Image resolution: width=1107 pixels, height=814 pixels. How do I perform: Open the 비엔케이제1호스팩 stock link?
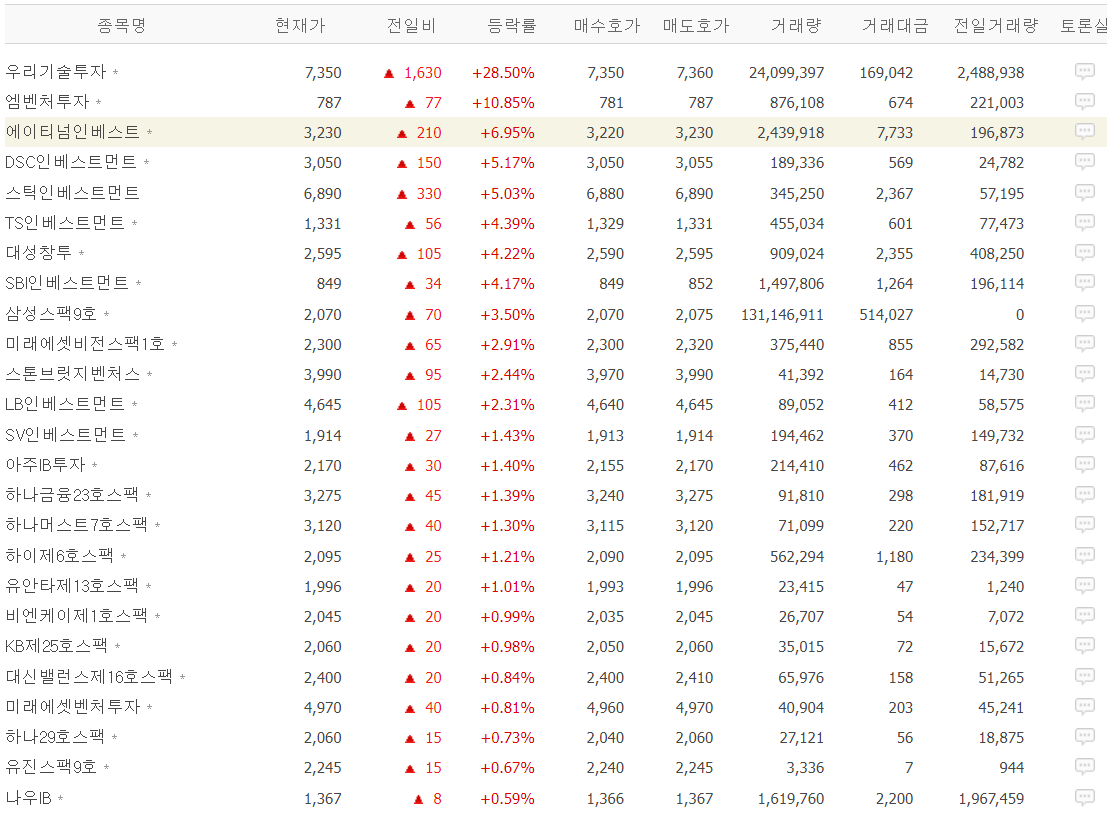pos(76,616)
